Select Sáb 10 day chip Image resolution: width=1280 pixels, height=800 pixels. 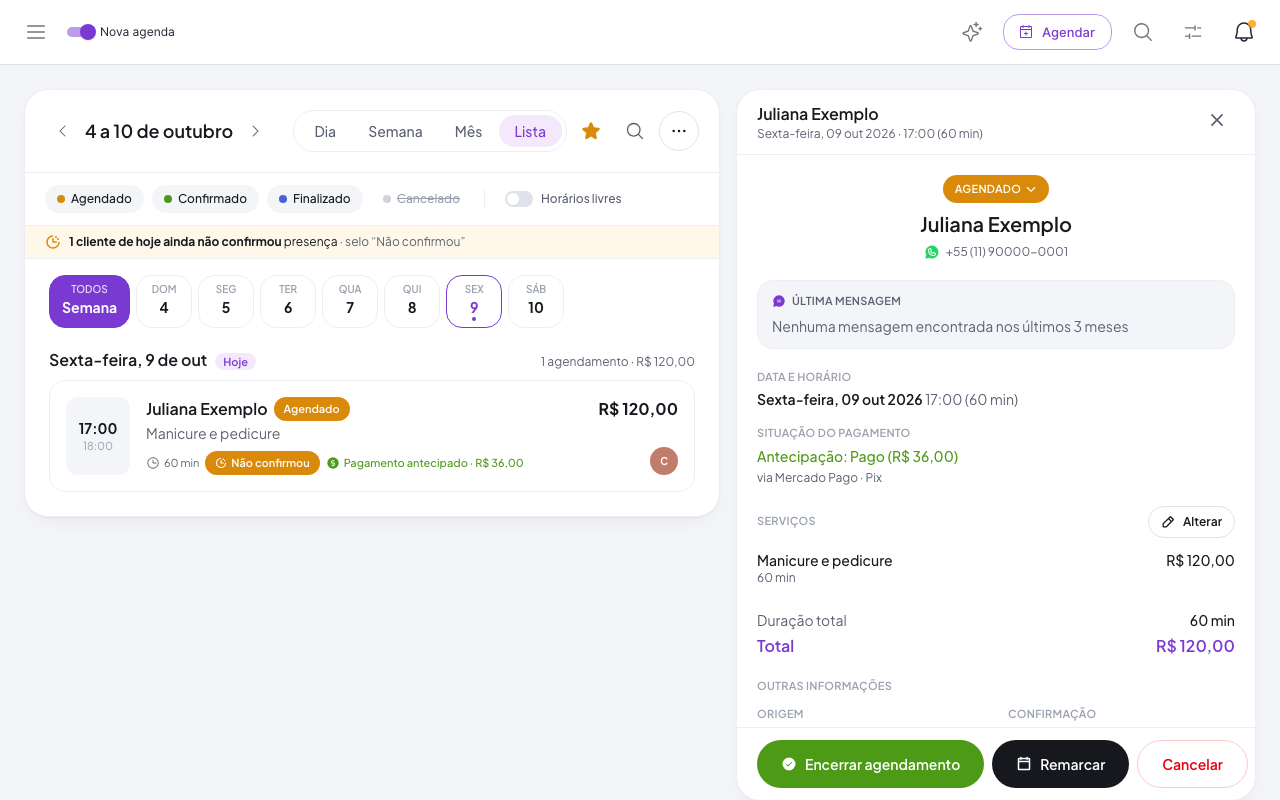536,301
